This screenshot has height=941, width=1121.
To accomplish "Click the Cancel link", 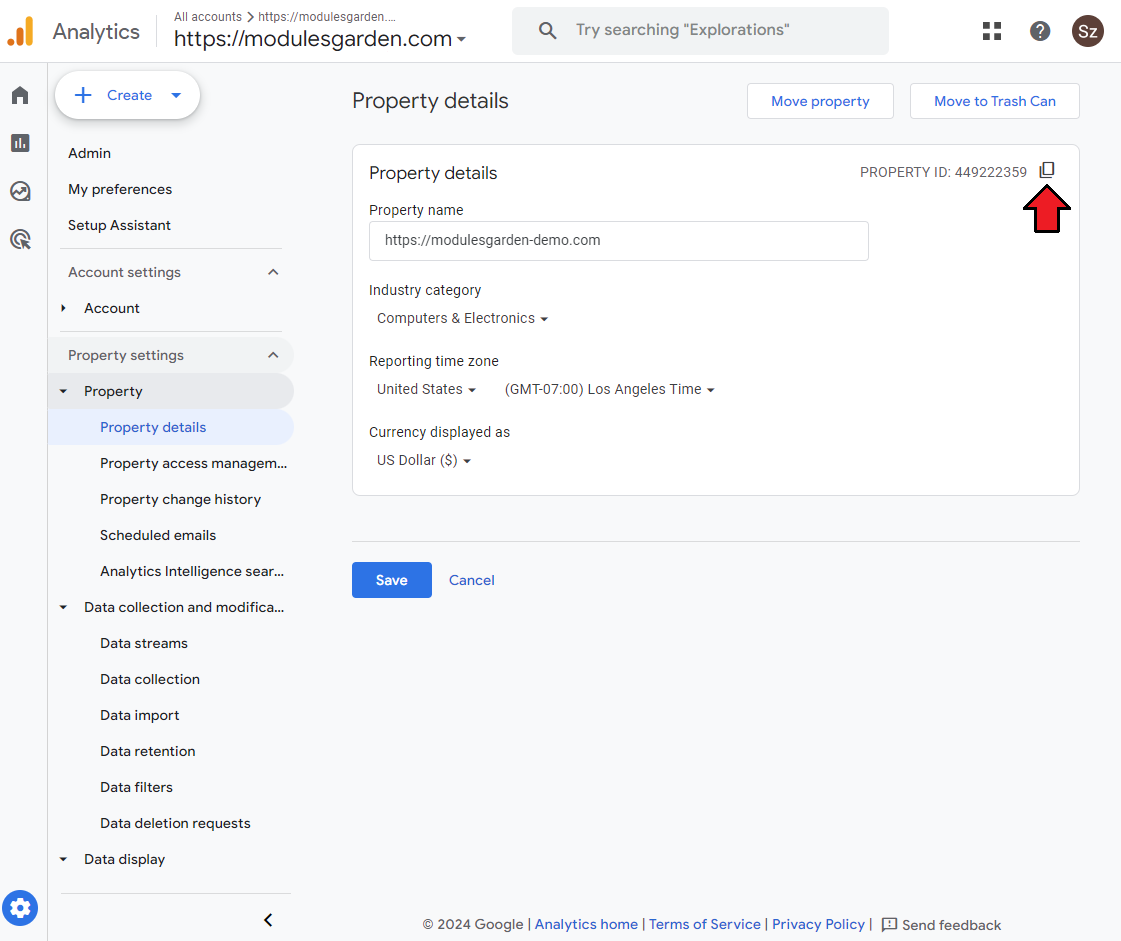I will coord(471,580).
